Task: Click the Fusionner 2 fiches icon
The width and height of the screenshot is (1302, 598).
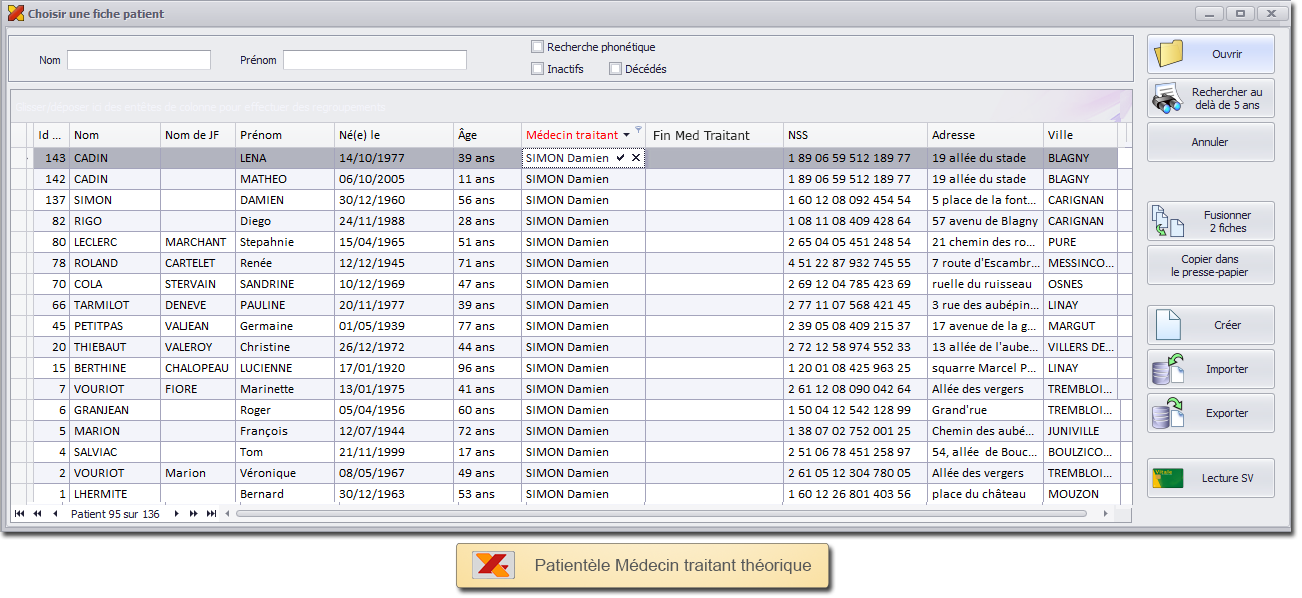Action: pos(1167,221)
